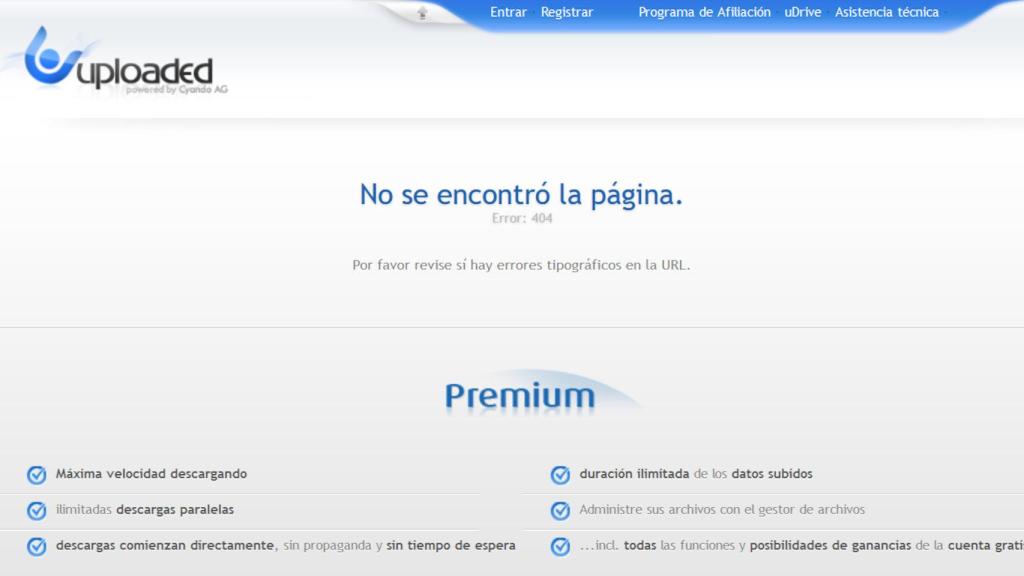This screenshot has width=1024, height=576.
Task: Open the Registrar page
Action: pyautogui.click(x=566, y=12)
